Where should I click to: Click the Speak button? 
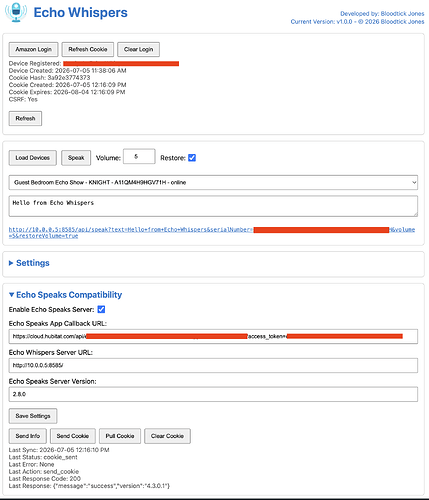click(x=76, y=158)
